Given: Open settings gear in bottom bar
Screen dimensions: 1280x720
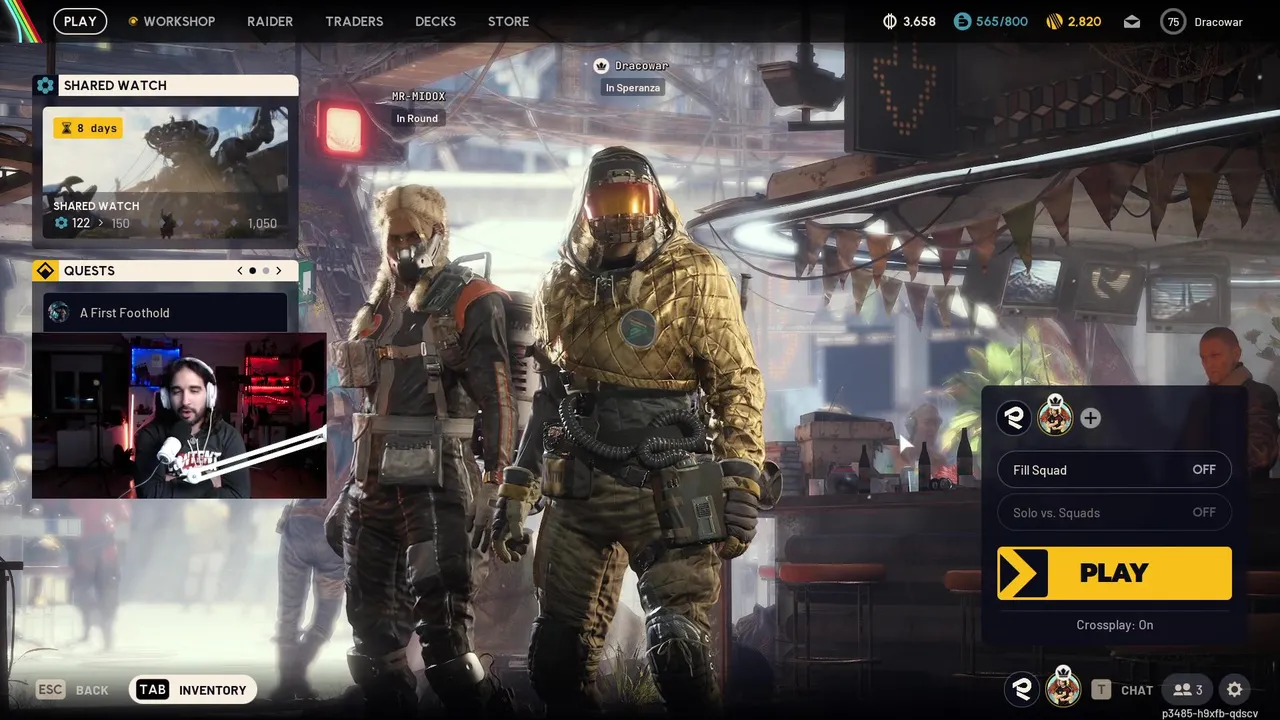Looking at the screenshot, I should coord(1235,690).
